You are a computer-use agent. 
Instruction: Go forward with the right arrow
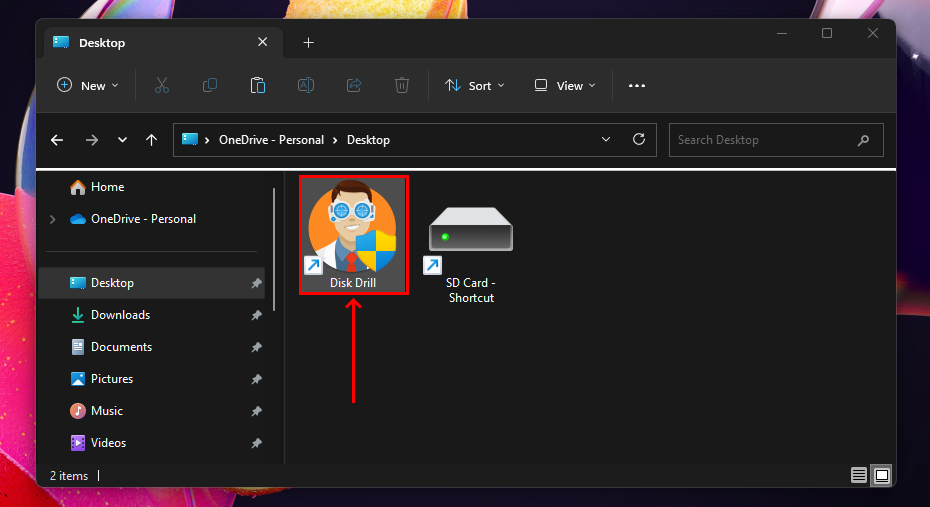click(x=92, y=140)
